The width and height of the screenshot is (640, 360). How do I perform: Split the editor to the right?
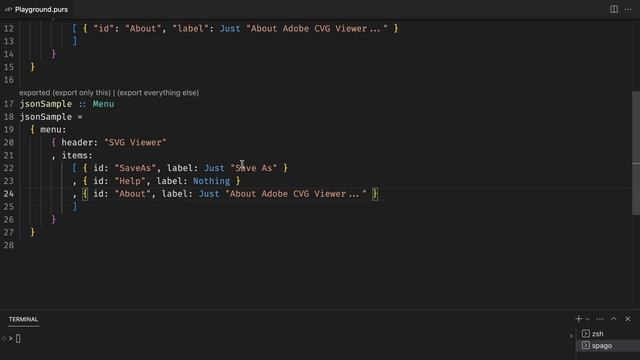[613, 9]
